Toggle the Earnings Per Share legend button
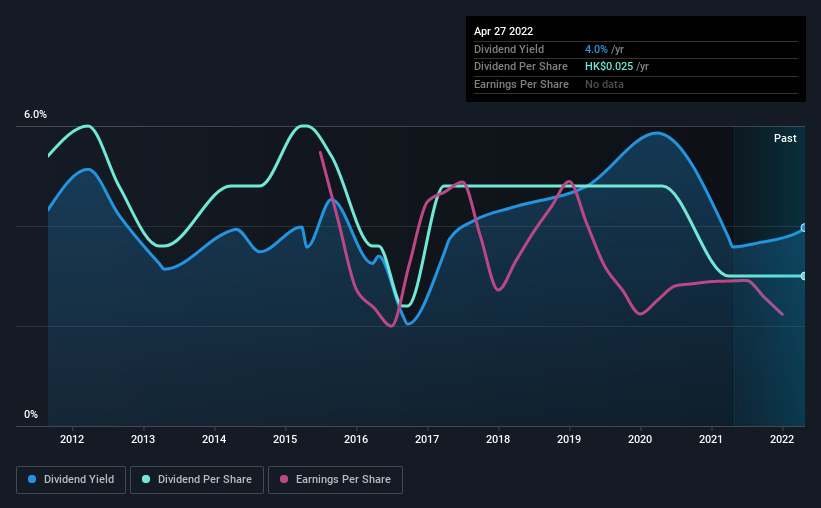 pyautogui.click(x=335, y=480)
